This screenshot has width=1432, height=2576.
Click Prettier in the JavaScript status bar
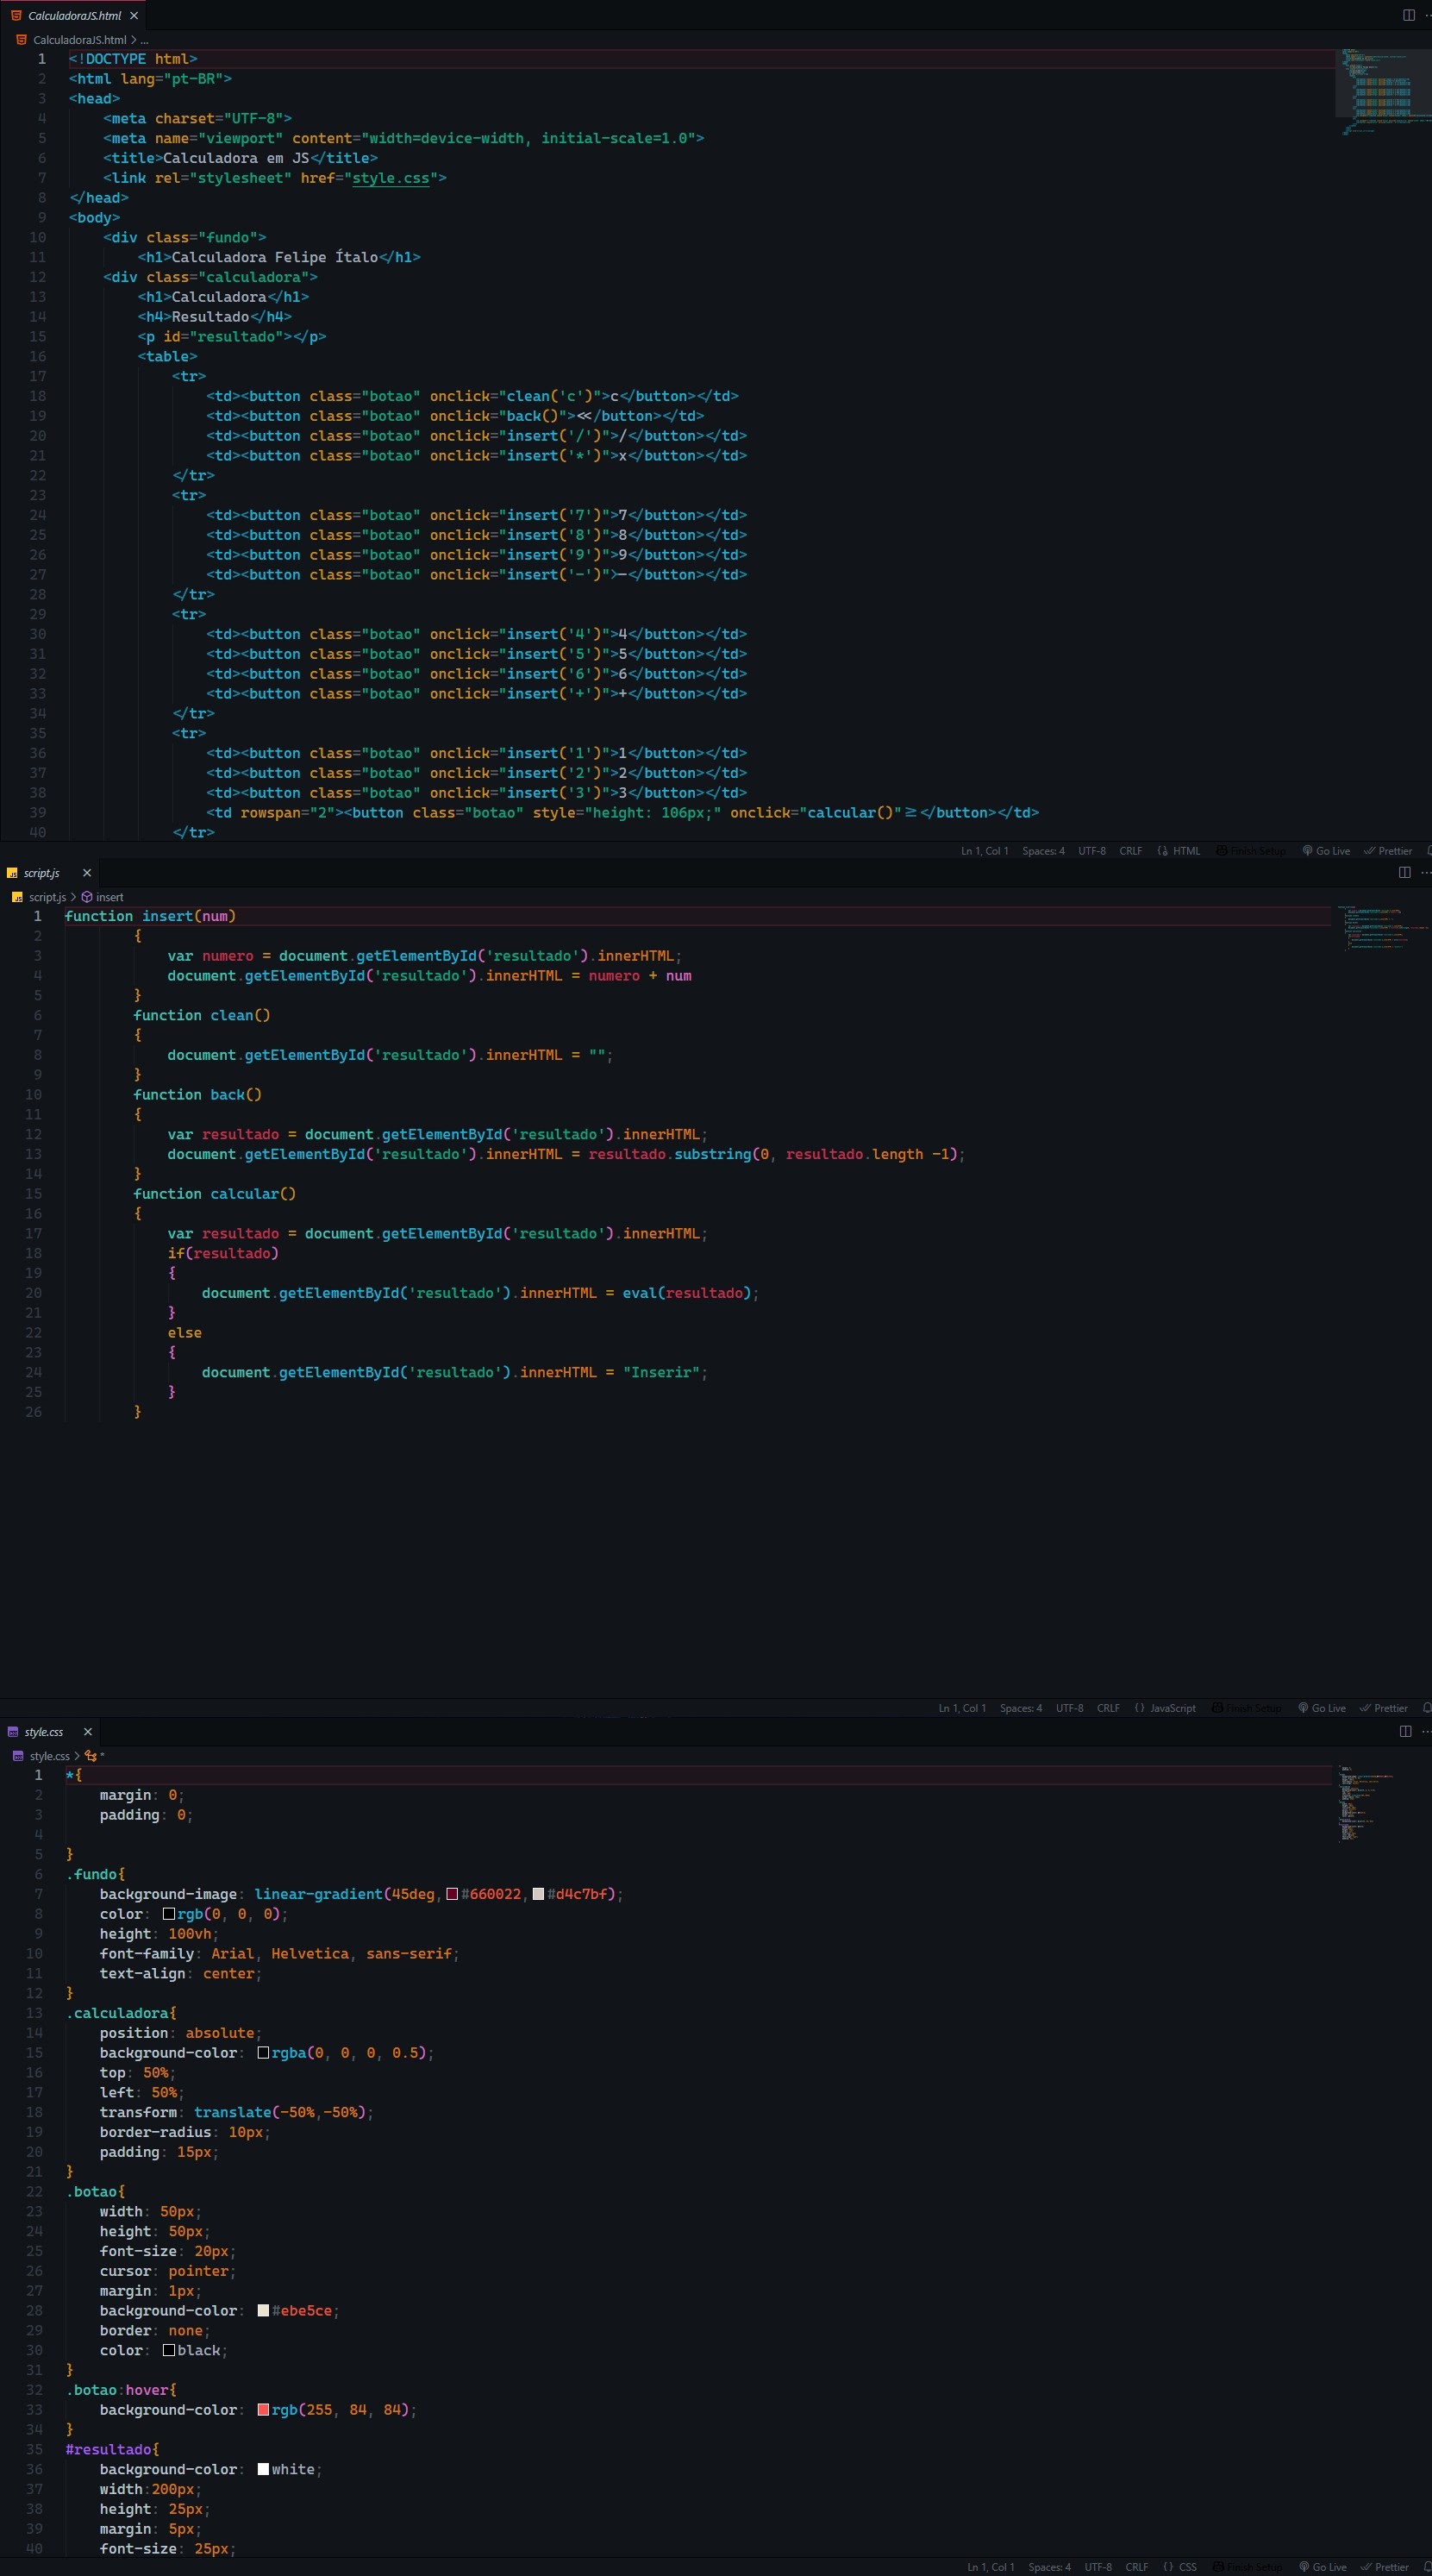[x=1384, y=1708]
